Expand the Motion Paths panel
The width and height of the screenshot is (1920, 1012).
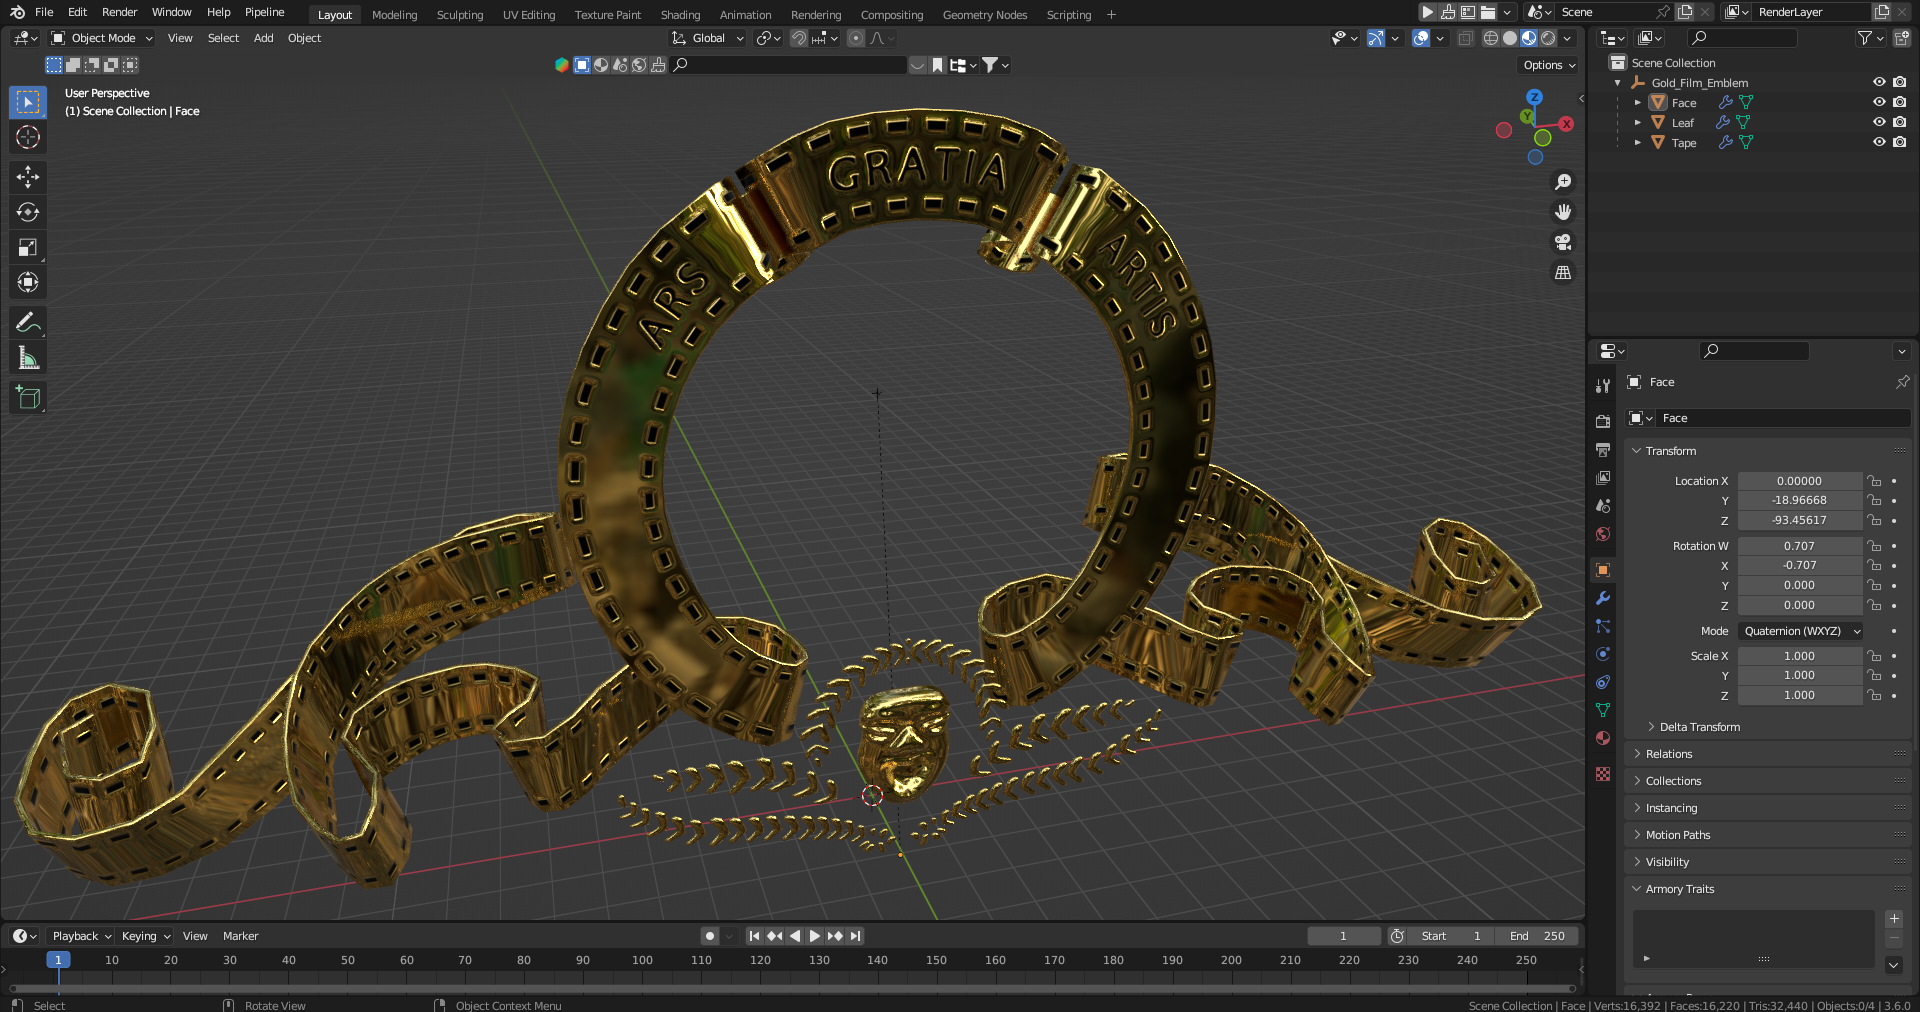(x=1677, y=835)
